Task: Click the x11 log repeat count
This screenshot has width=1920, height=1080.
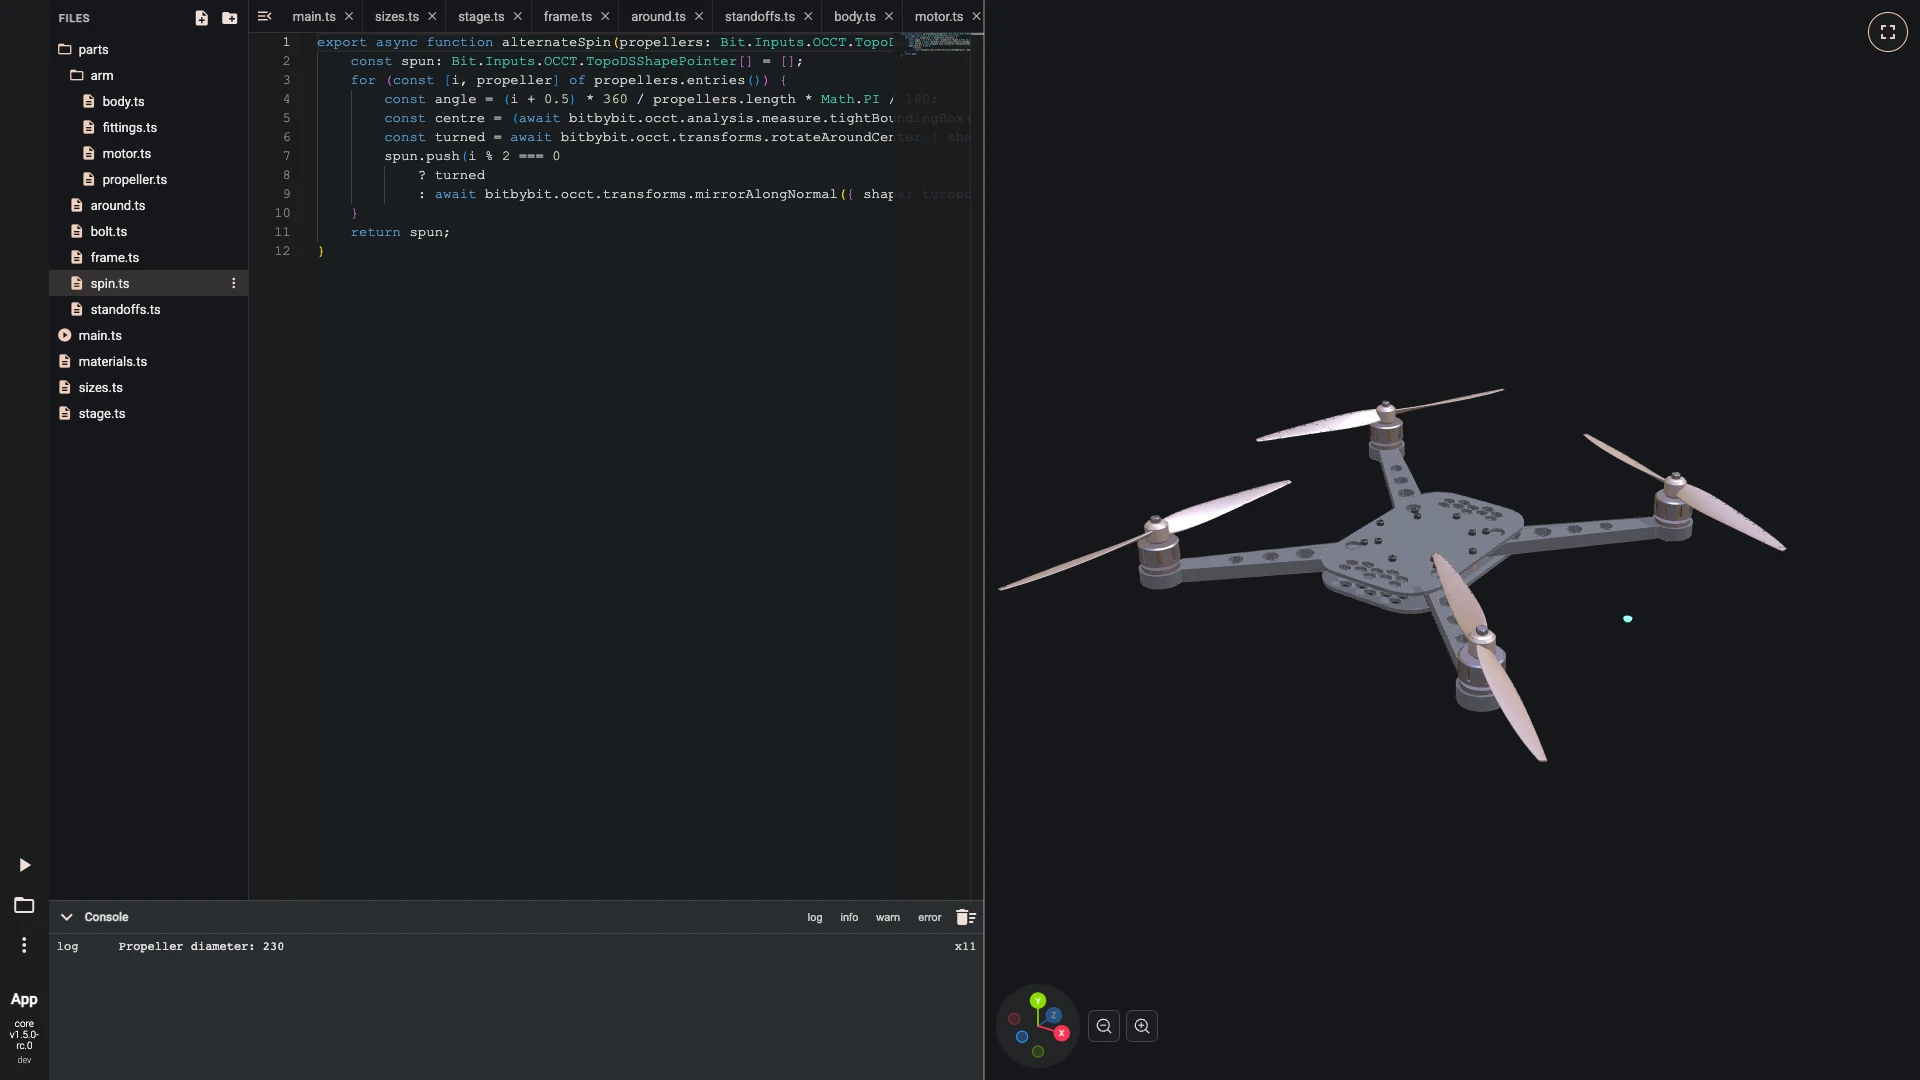Action: (x=965, y=946)
